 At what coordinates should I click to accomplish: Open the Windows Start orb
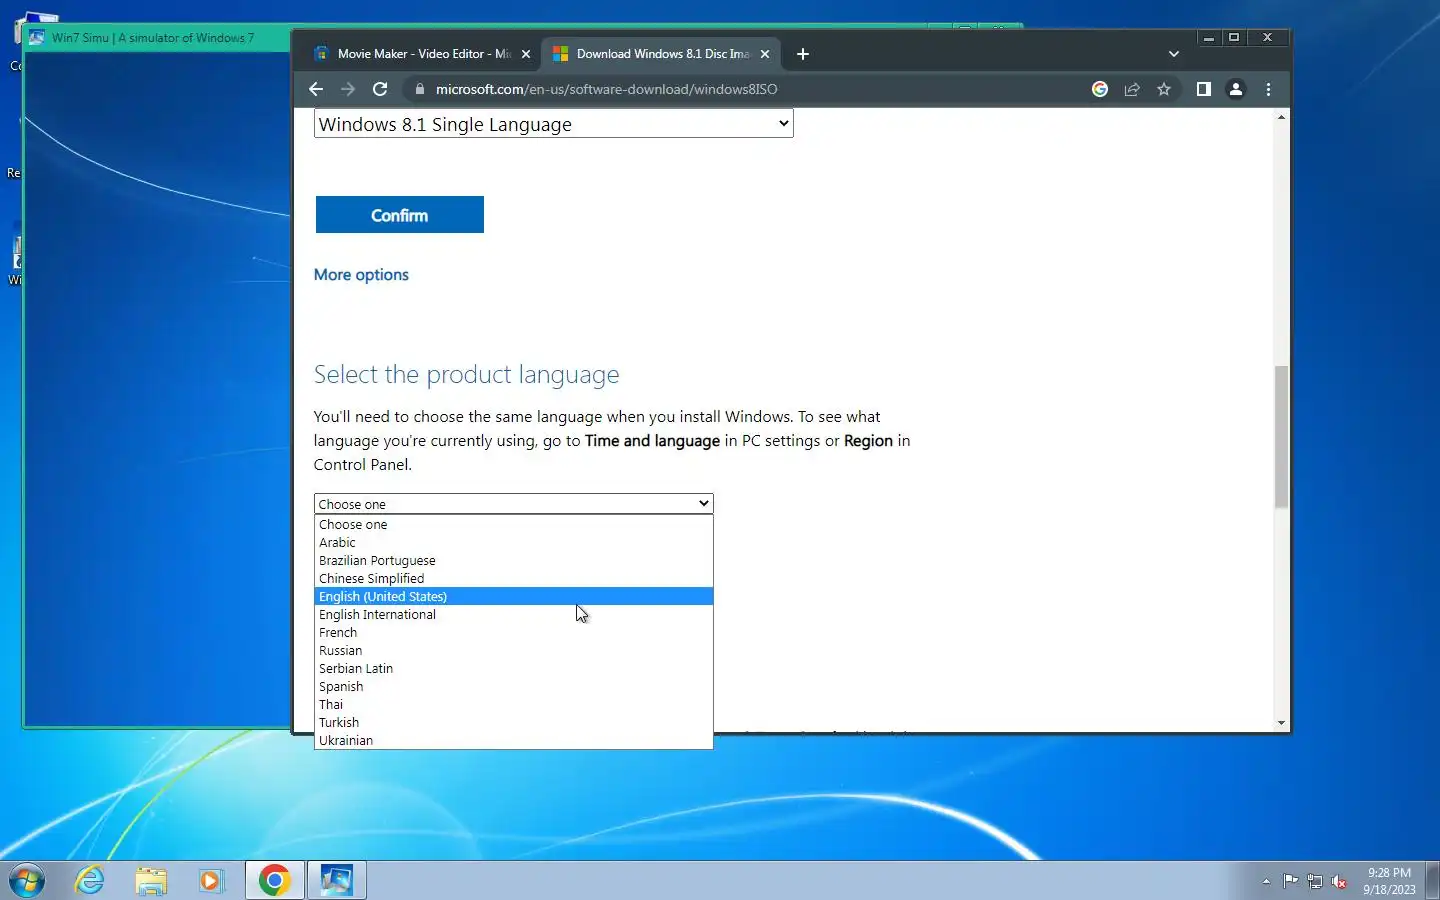[x=27, y=880]
